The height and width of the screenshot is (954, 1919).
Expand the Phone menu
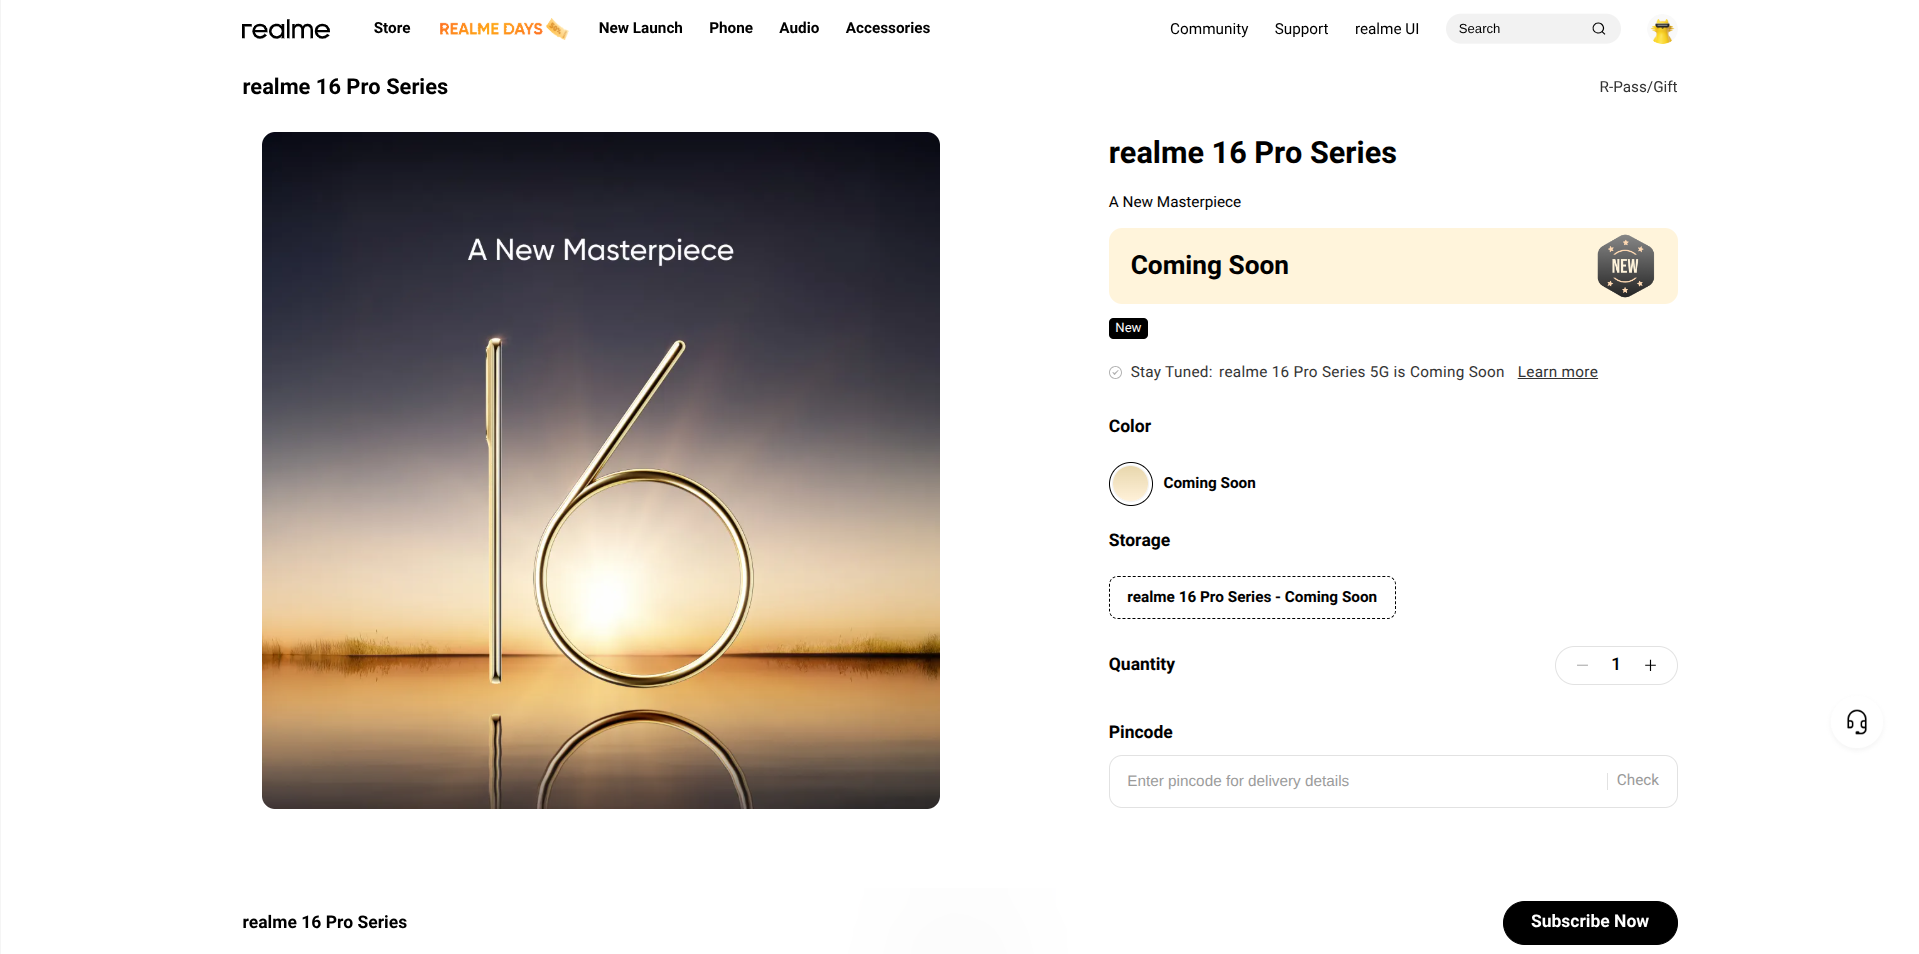[x=730, y=28]
